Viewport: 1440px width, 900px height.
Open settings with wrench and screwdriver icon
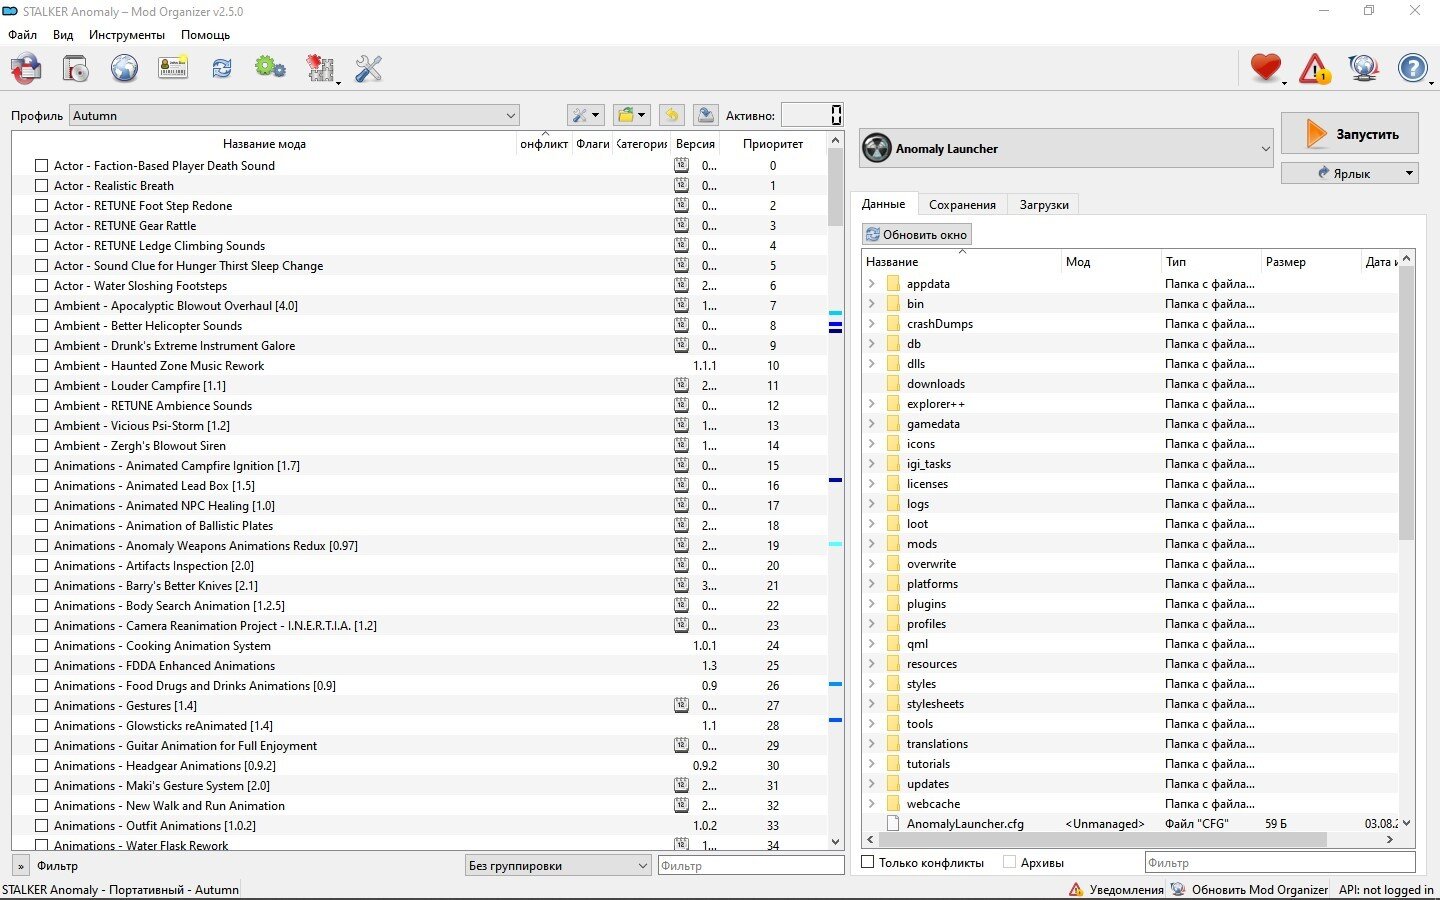coord(368,68)
